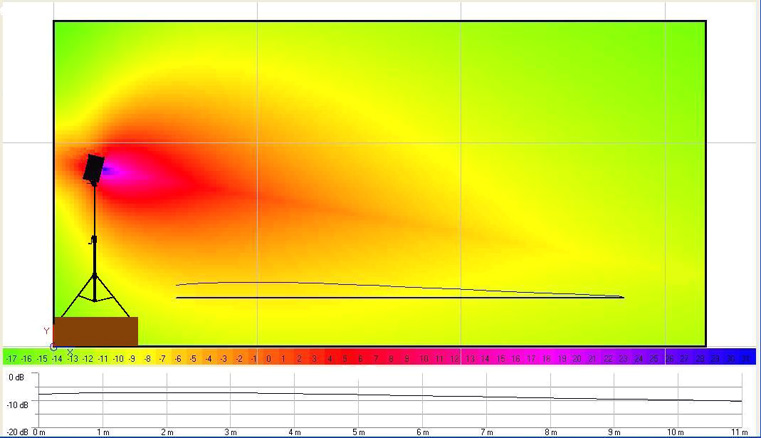Screen dimensions: 761x438
Task: Select the flat audience listening line
Action: (400, 297)
